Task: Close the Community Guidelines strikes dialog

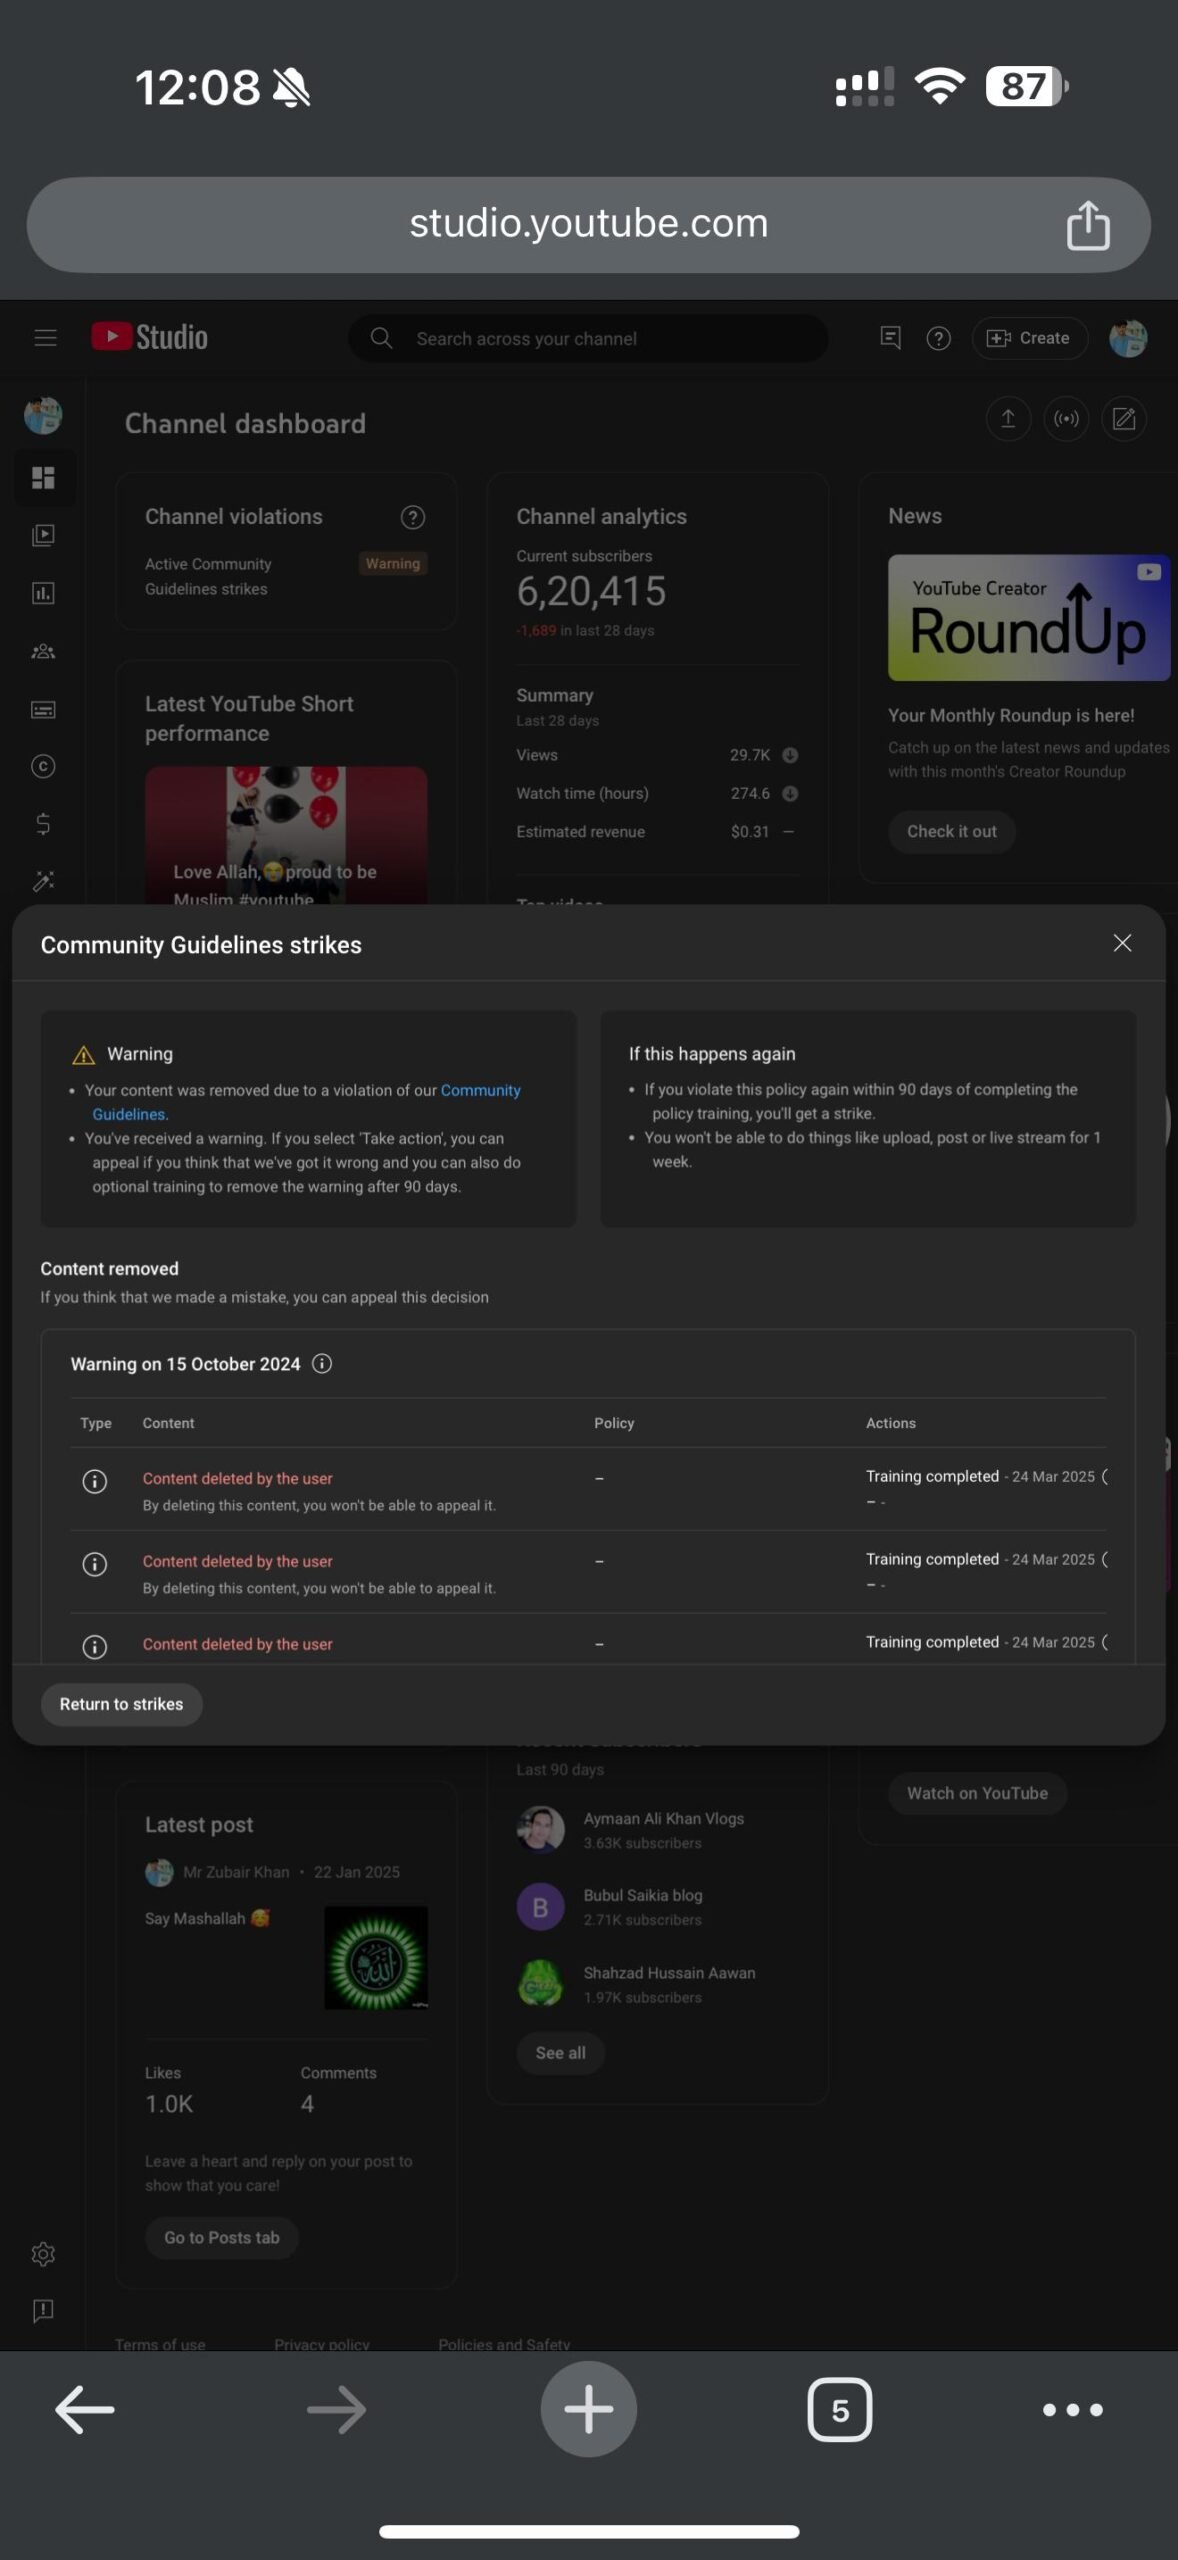Action: [x=1122, y=943]
